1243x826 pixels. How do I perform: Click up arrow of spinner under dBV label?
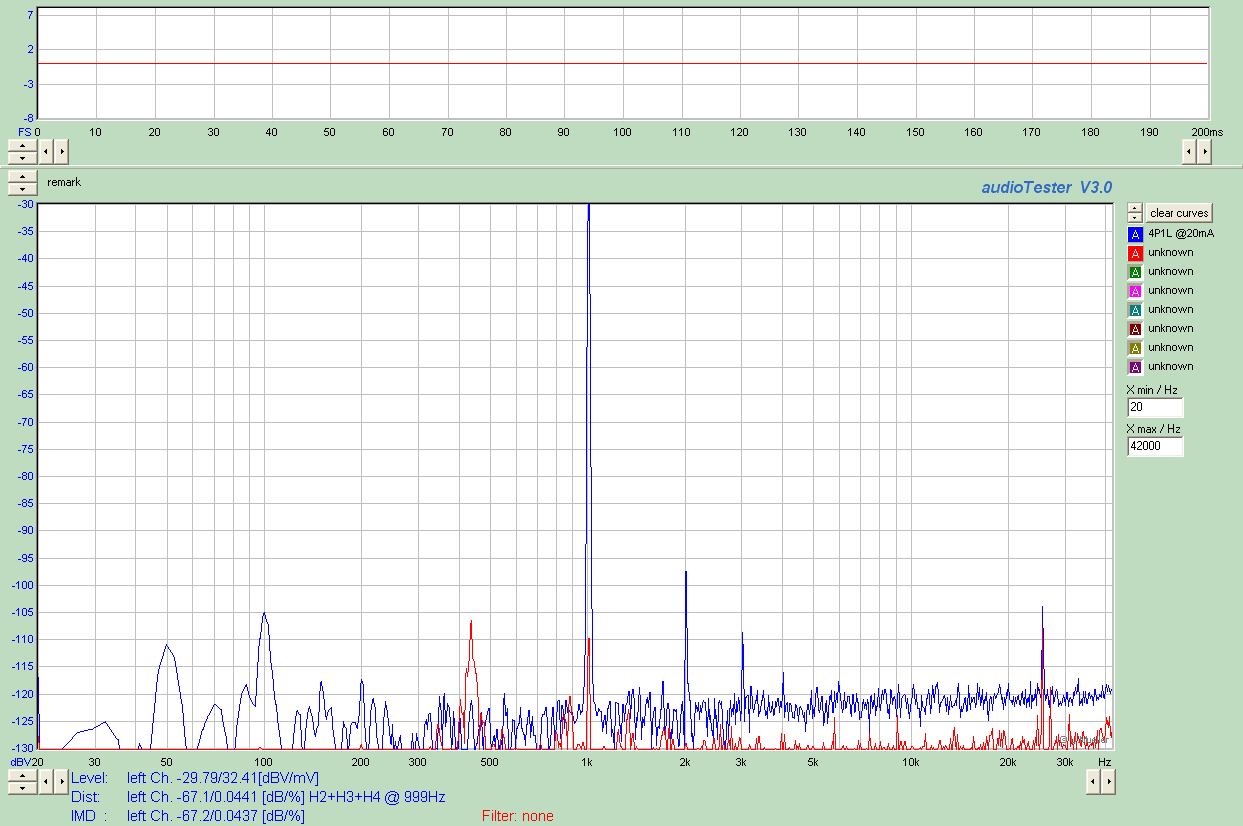21,775
